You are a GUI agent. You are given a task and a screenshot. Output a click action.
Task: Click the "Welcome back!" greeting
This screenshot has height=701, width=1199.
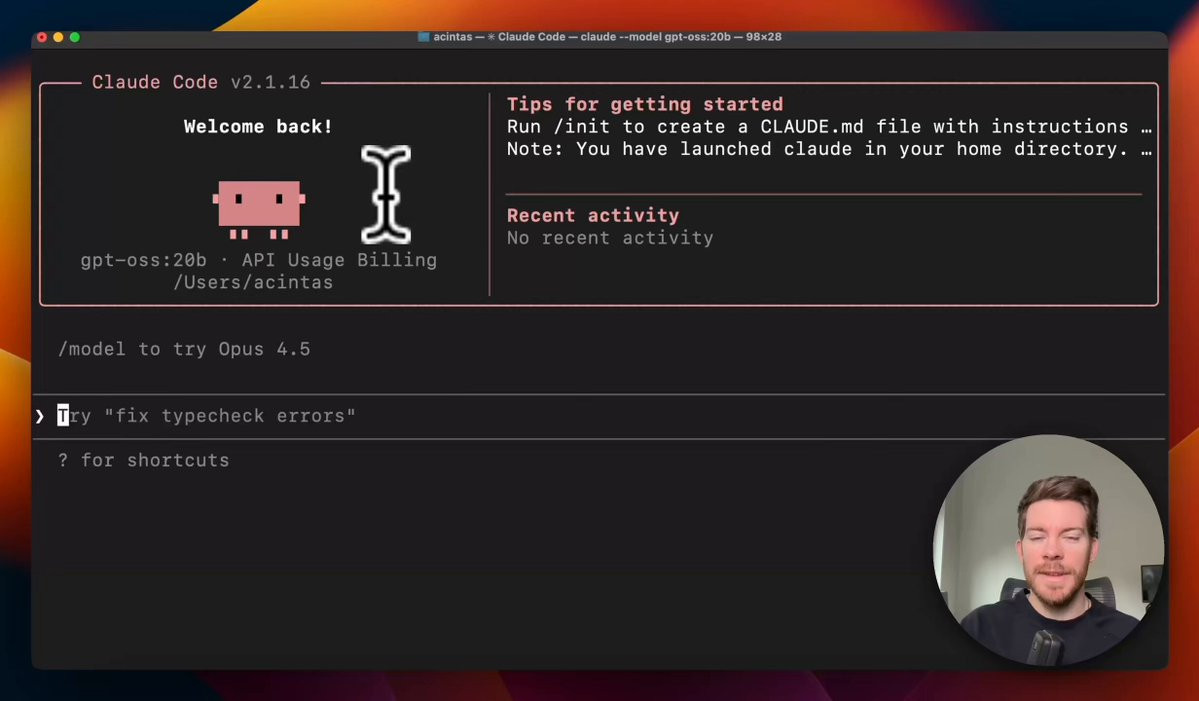[258, 126]
